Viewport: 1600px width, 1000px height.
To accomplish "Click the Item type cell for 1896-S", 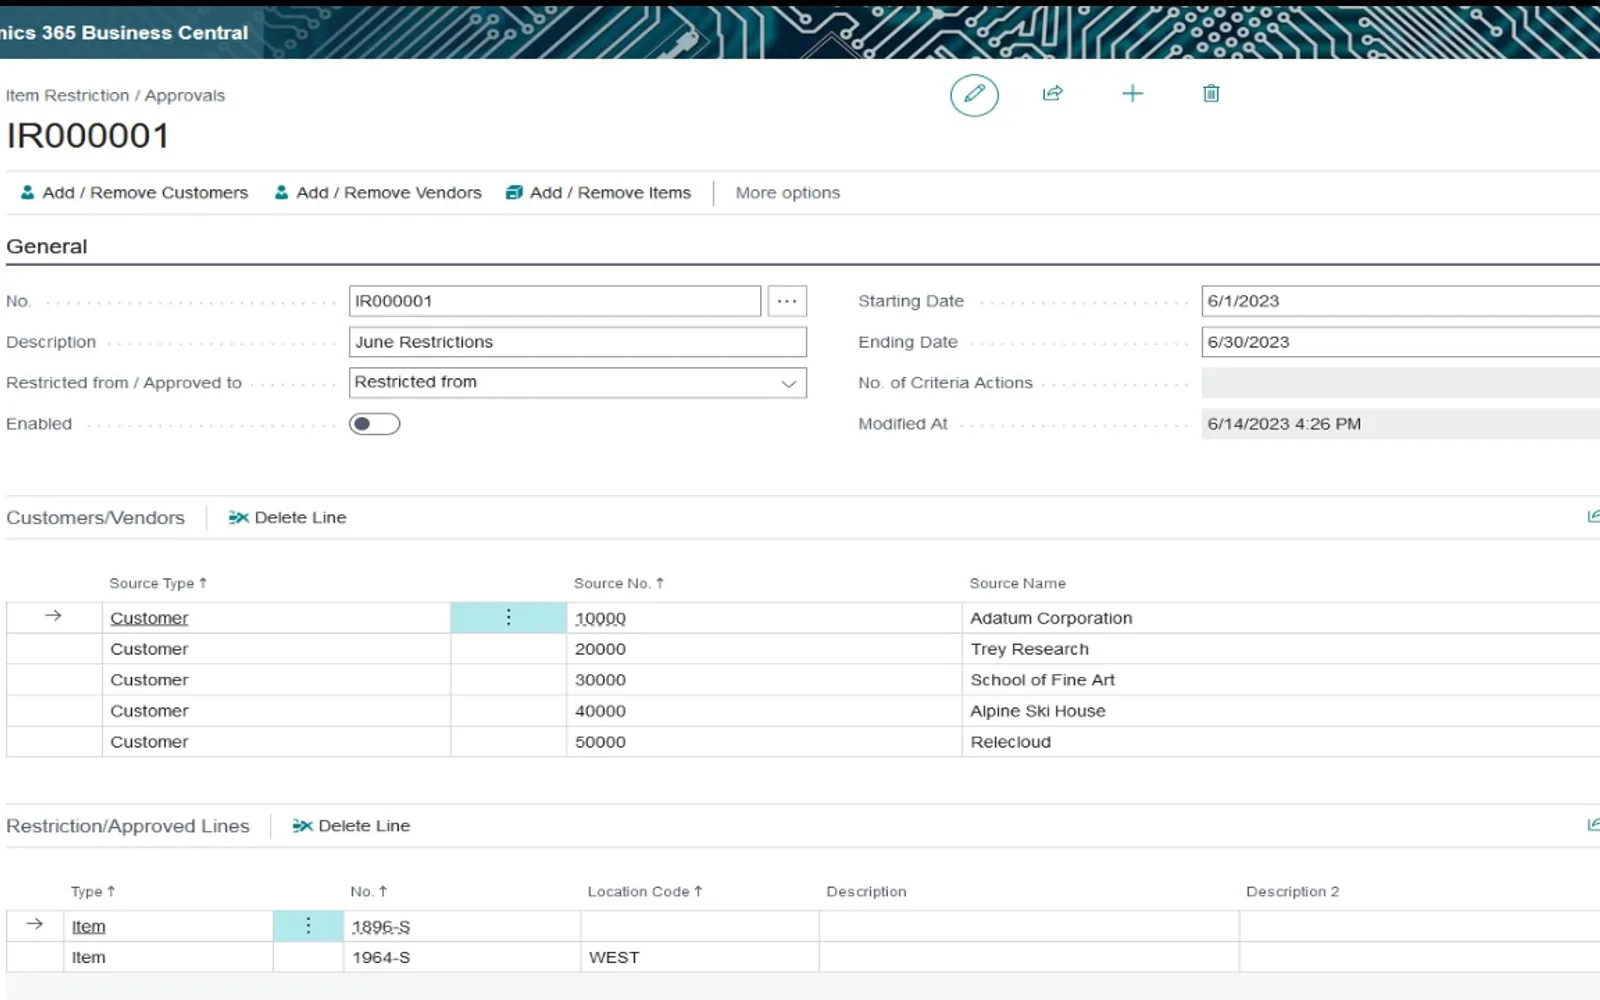I will click(x=168, y=926).
